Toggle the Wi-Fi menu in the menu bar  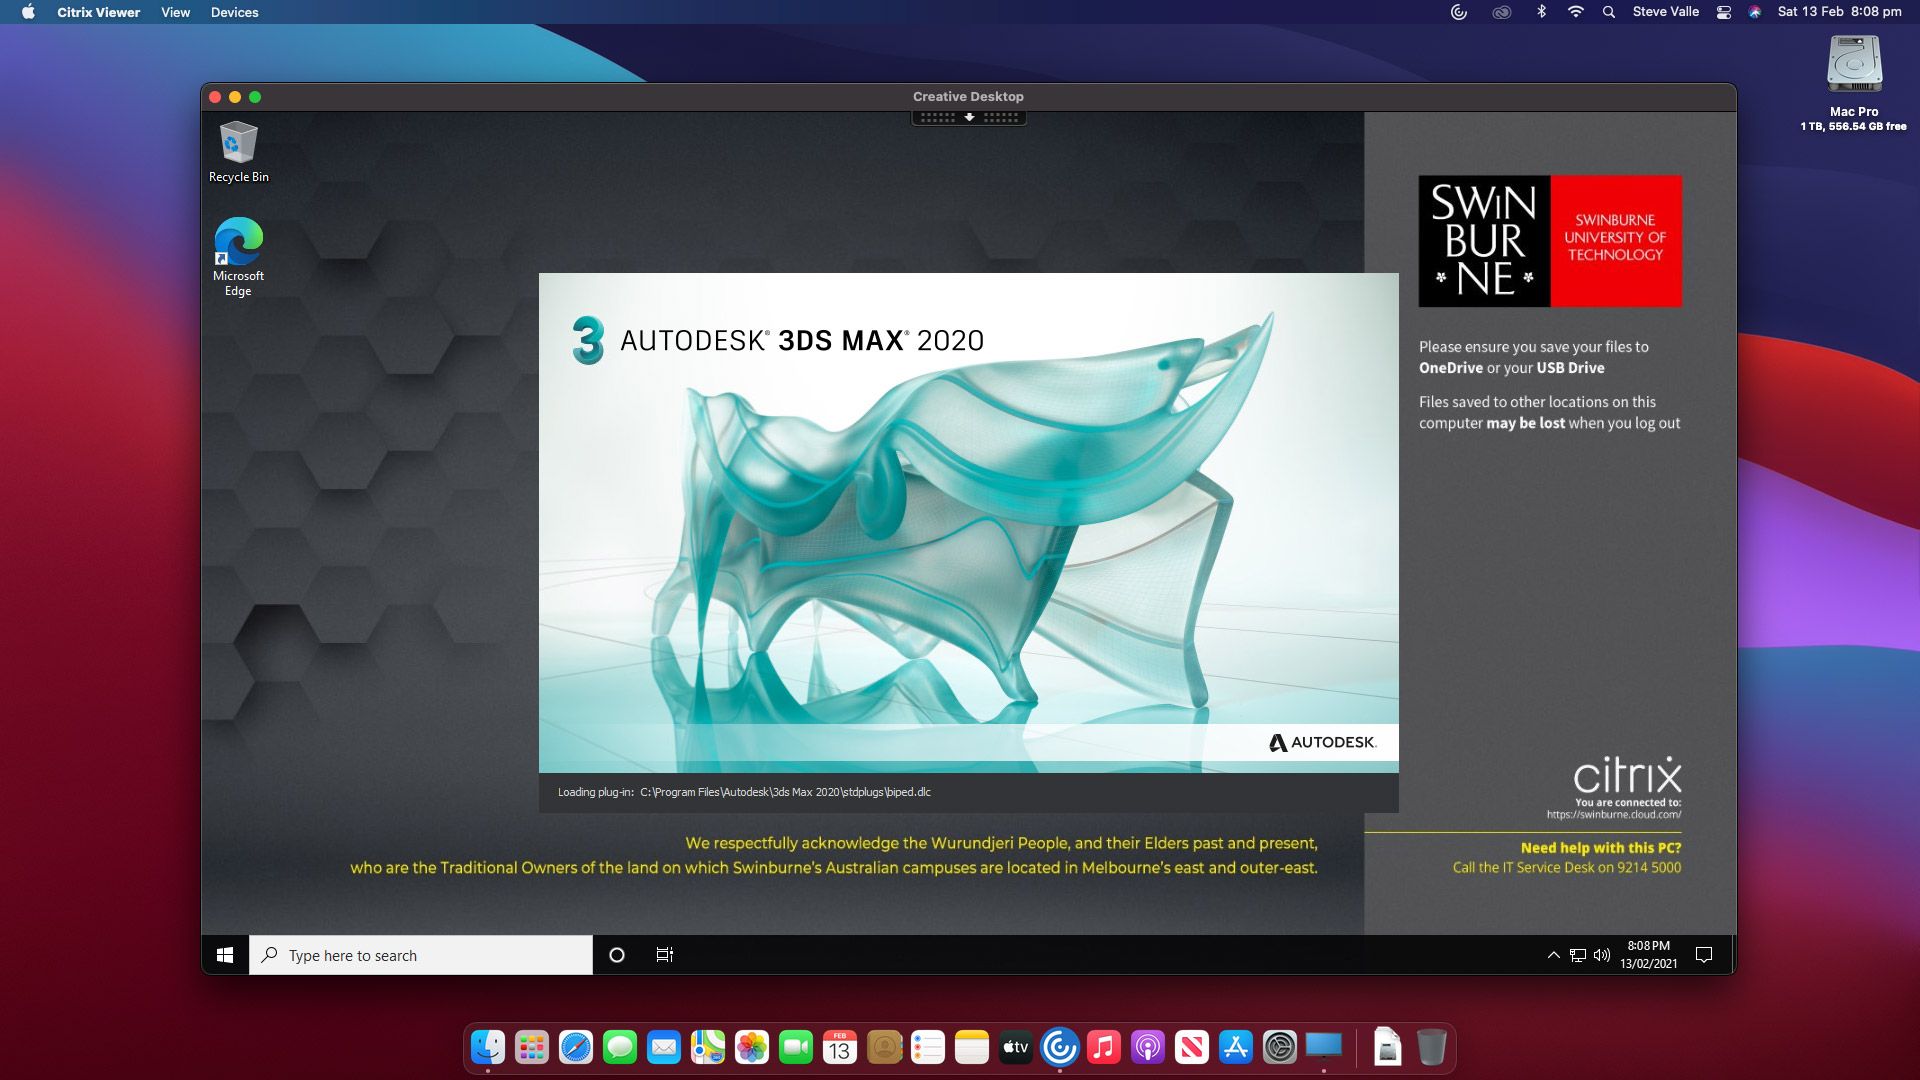pyautogui.click(x=1576, y=12)
